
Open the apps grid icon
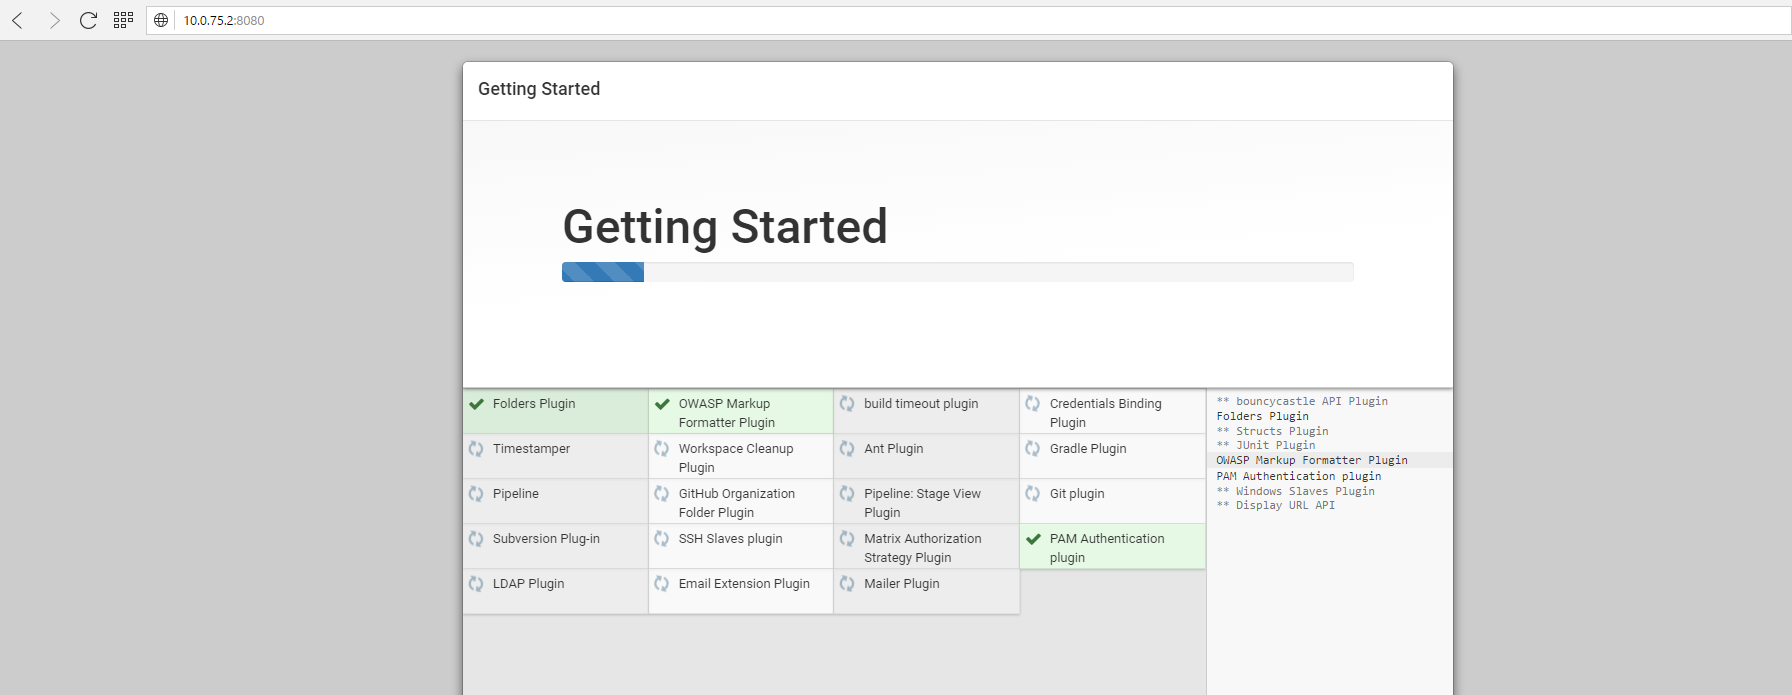pos(123,20)
